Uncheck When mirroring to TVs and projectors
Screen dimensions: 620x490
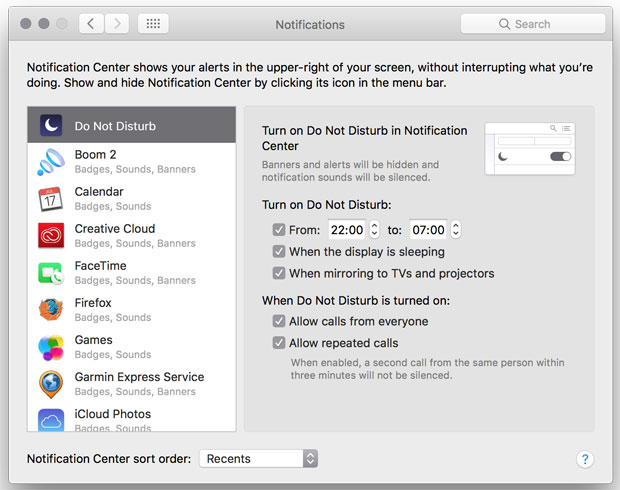(279, 273)
